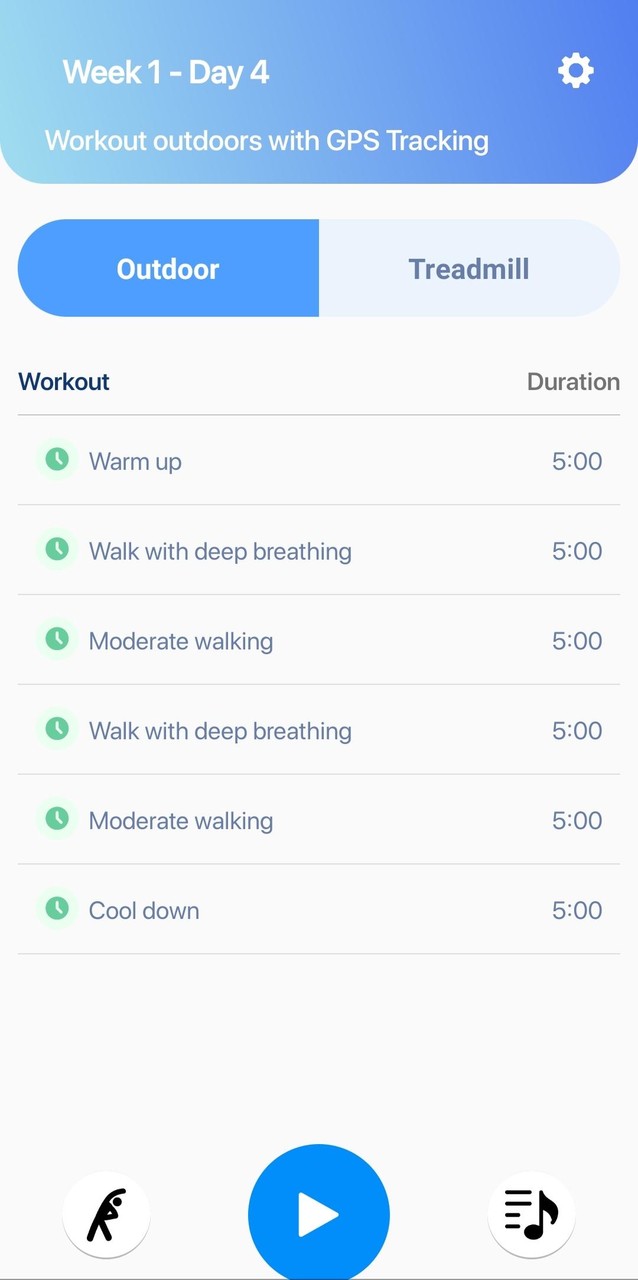Image resolution: width=638 pixels, height=1280 pixels.
Task: Click the clock icon beside Walk with deep breathing
Action: pos(57,549)
